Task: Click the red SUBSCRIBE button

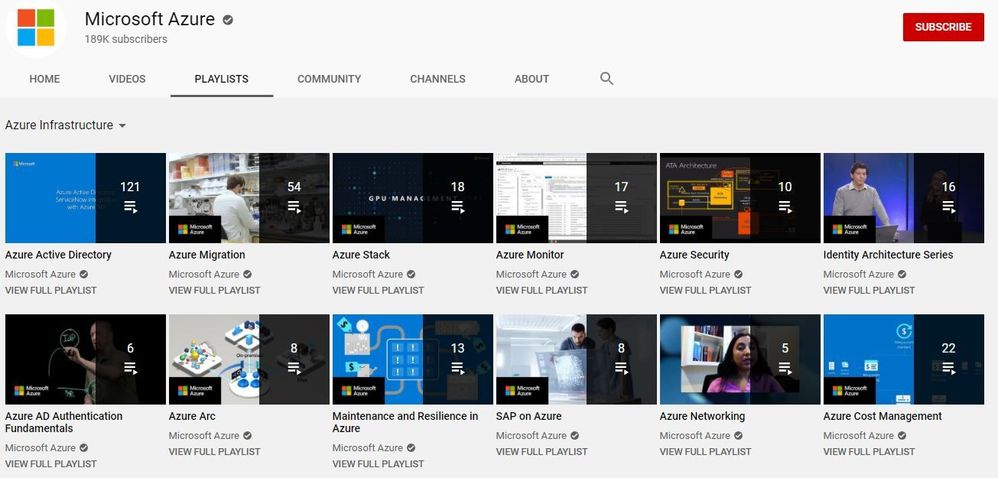Action: [x=943, y=27]
